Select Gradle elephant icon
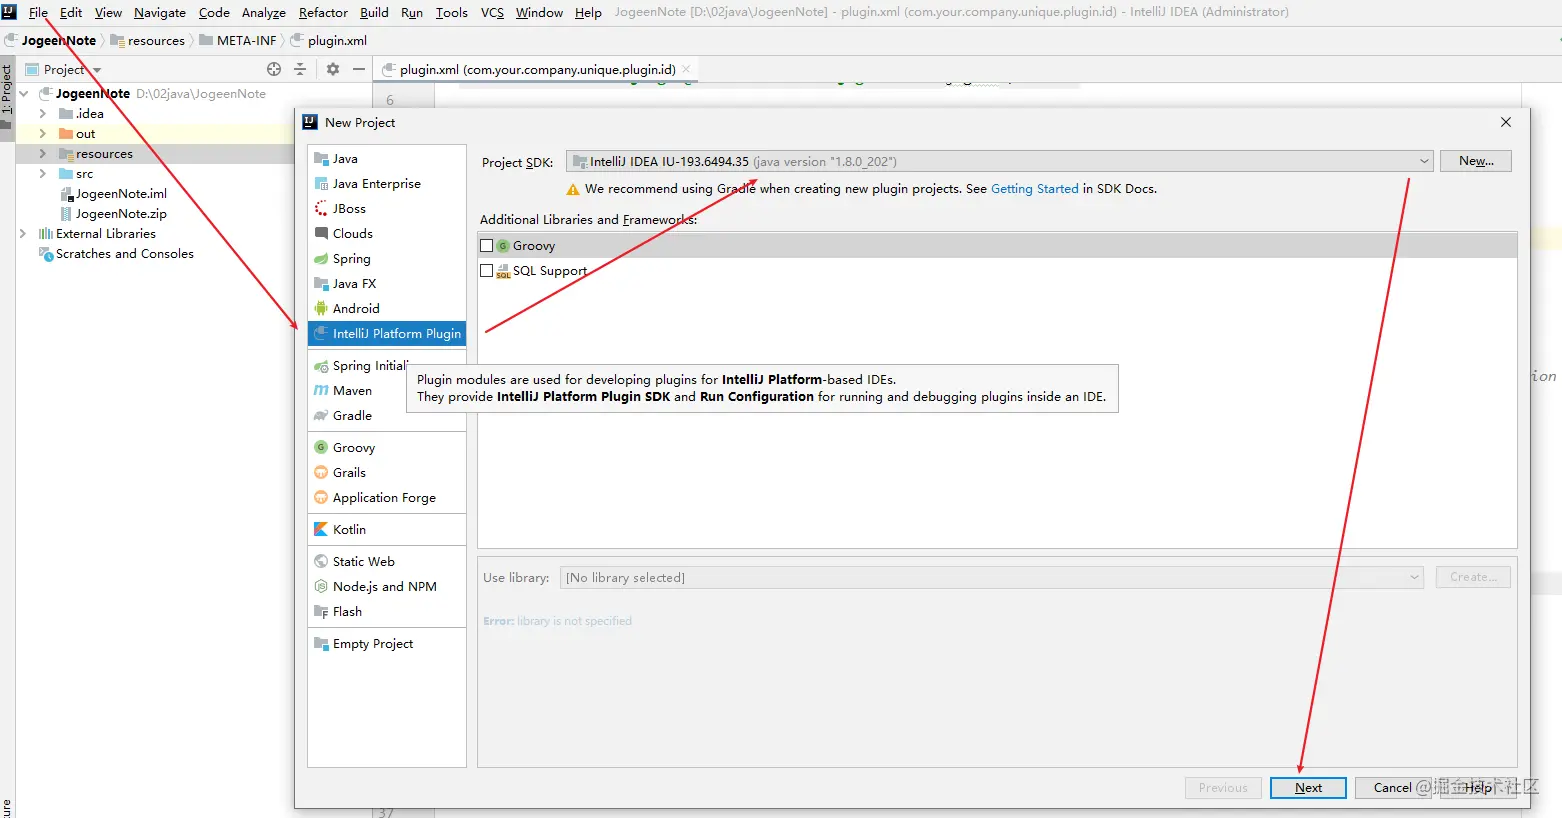1562x818 pixels. pyautogui.click(x=321, y=416)
